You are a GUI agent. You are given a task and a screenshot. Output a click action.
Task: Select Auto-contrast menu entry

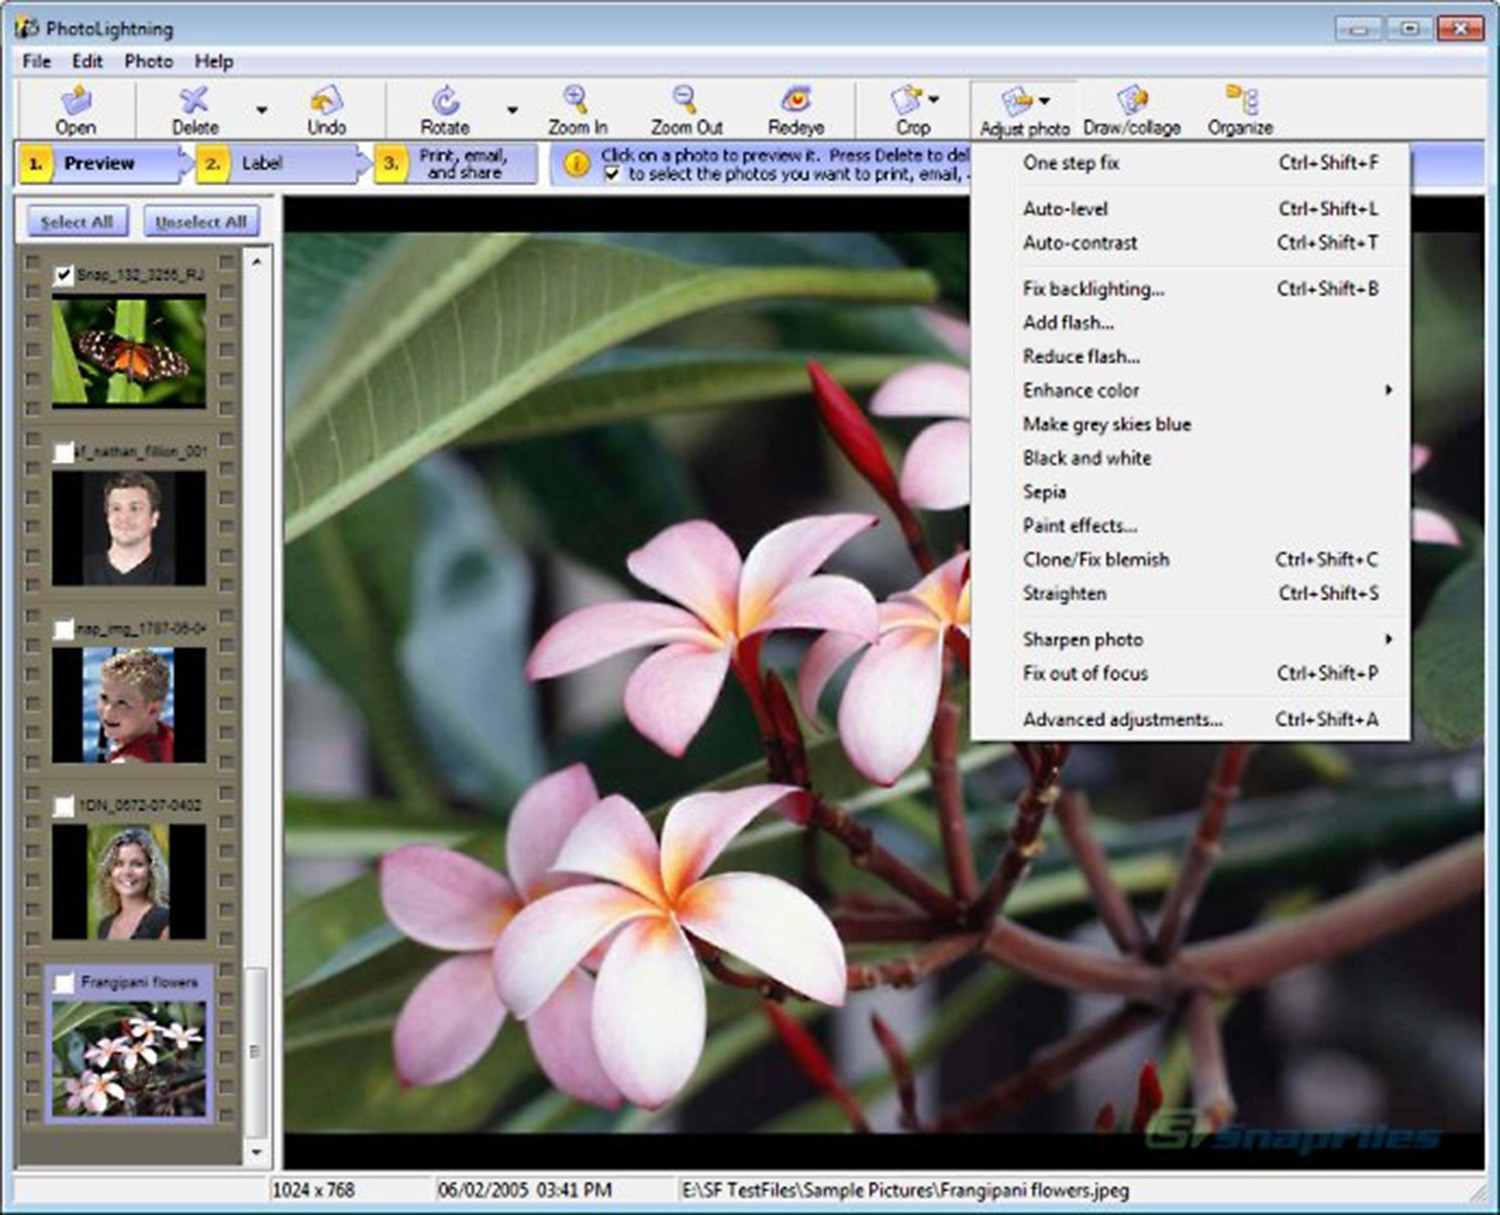(1190, 243)
